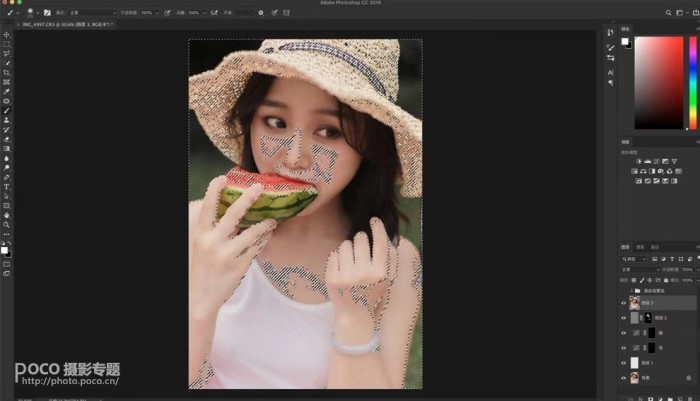Image resolution: width=700 pixels, height=401 pixels.
Task: Add a Black & White adjustment
Action: [x=652, y=171]
